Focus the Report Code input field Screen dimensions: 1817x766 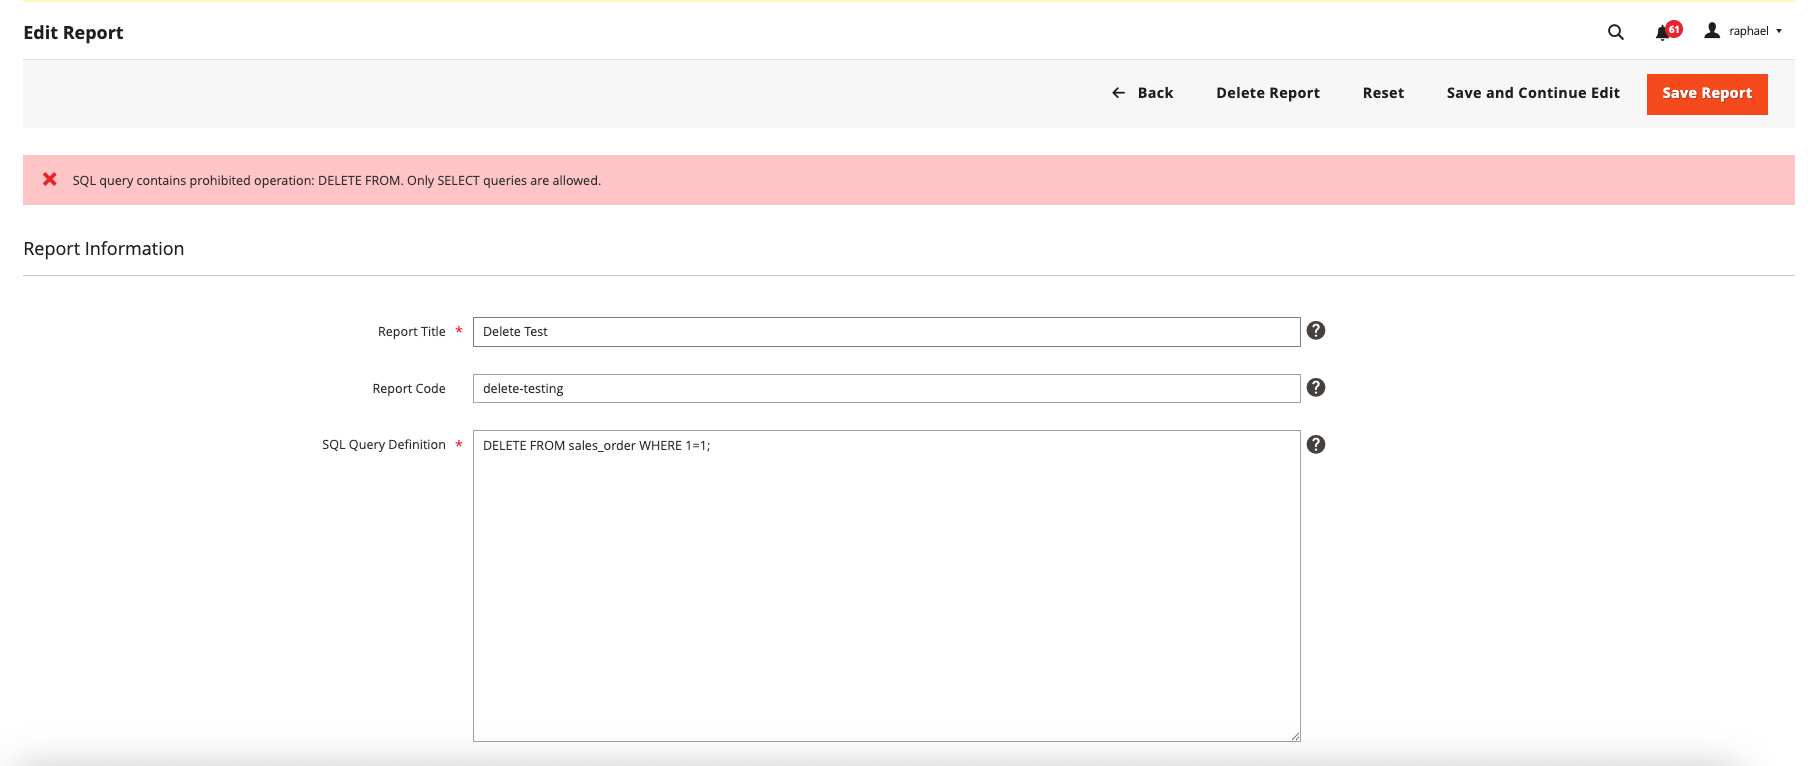coord(885,389)
